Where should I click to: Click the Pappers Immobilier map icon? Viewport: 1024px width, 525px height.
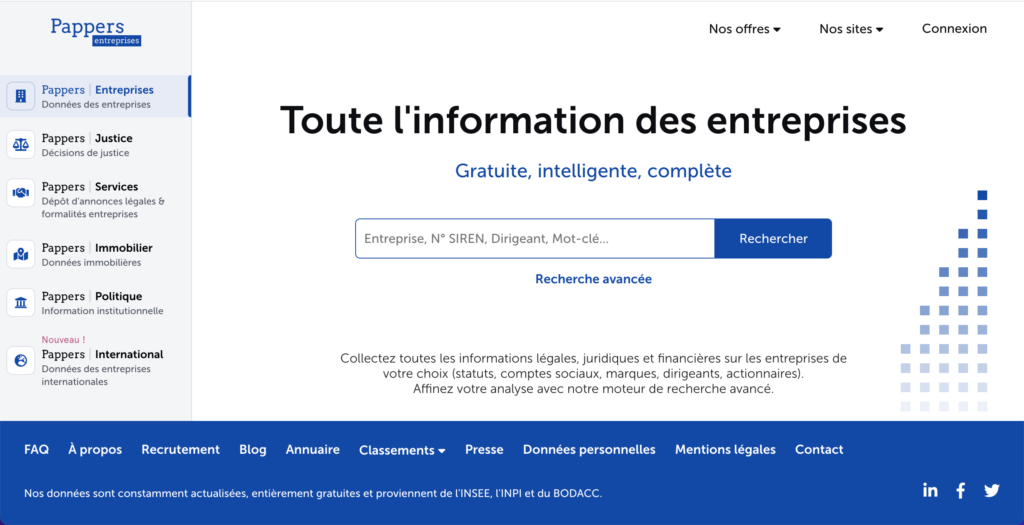(x=21, y=254)
